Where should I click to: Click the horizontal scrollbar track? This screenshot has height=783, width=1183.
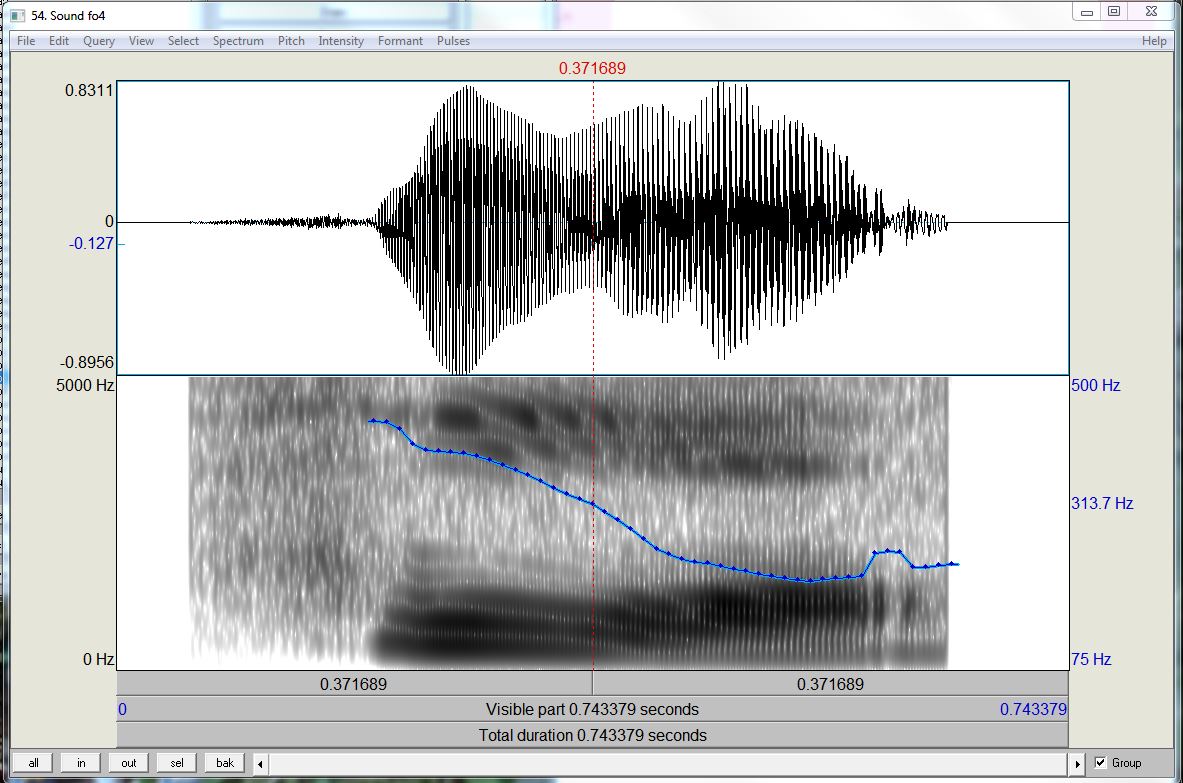click(668, 763)
